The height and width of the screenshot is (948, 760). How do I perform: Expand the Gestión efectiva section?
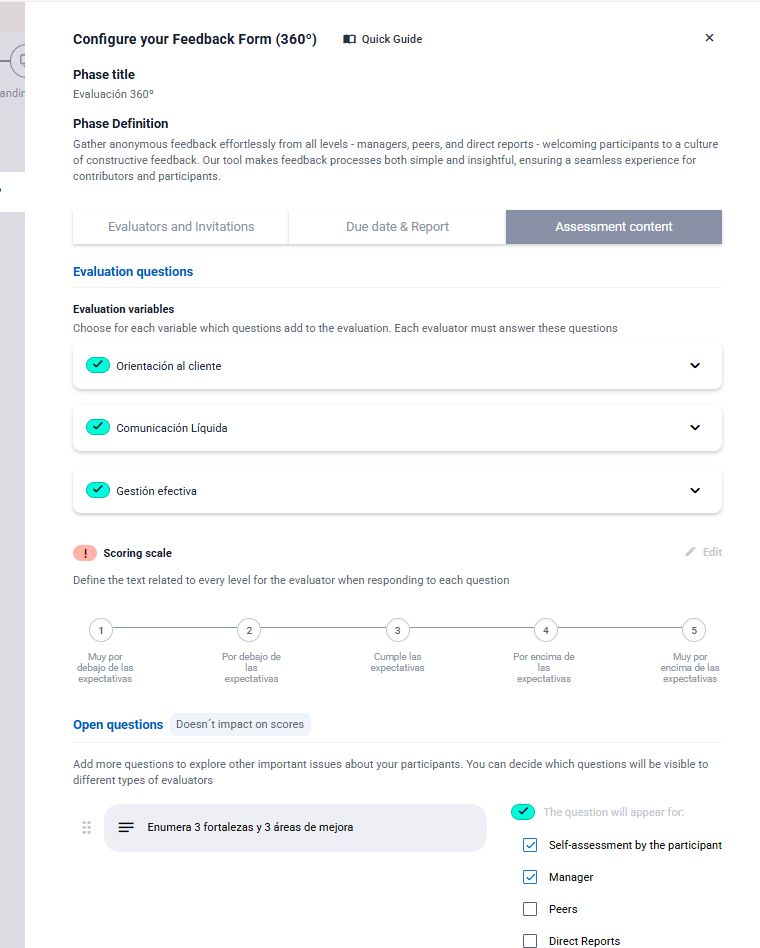tap(695, 491)
